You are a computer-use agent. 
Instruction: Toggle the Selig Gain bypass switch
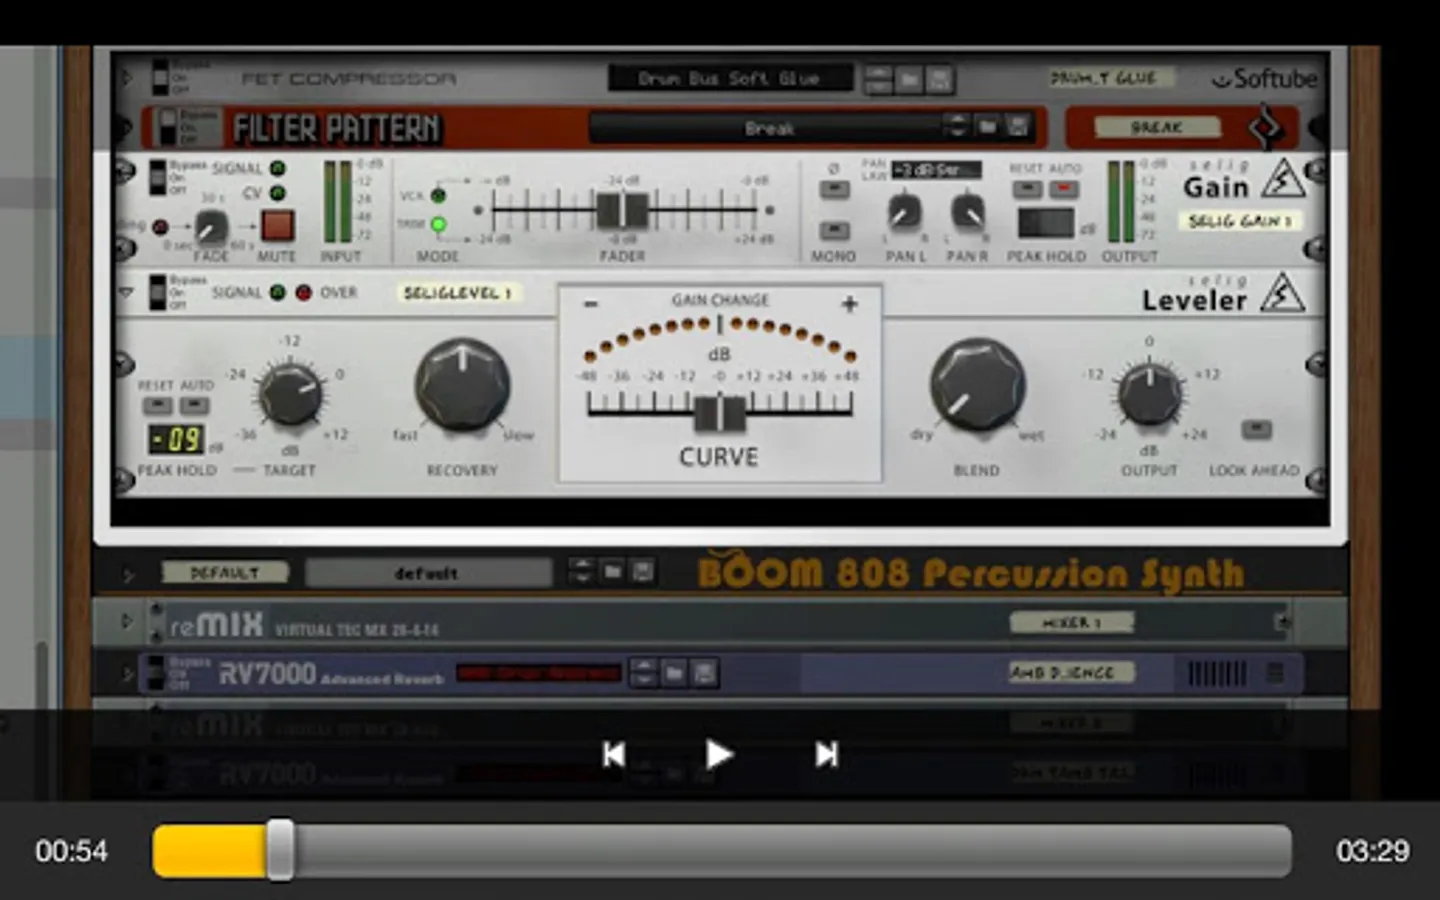coord(158,177)
